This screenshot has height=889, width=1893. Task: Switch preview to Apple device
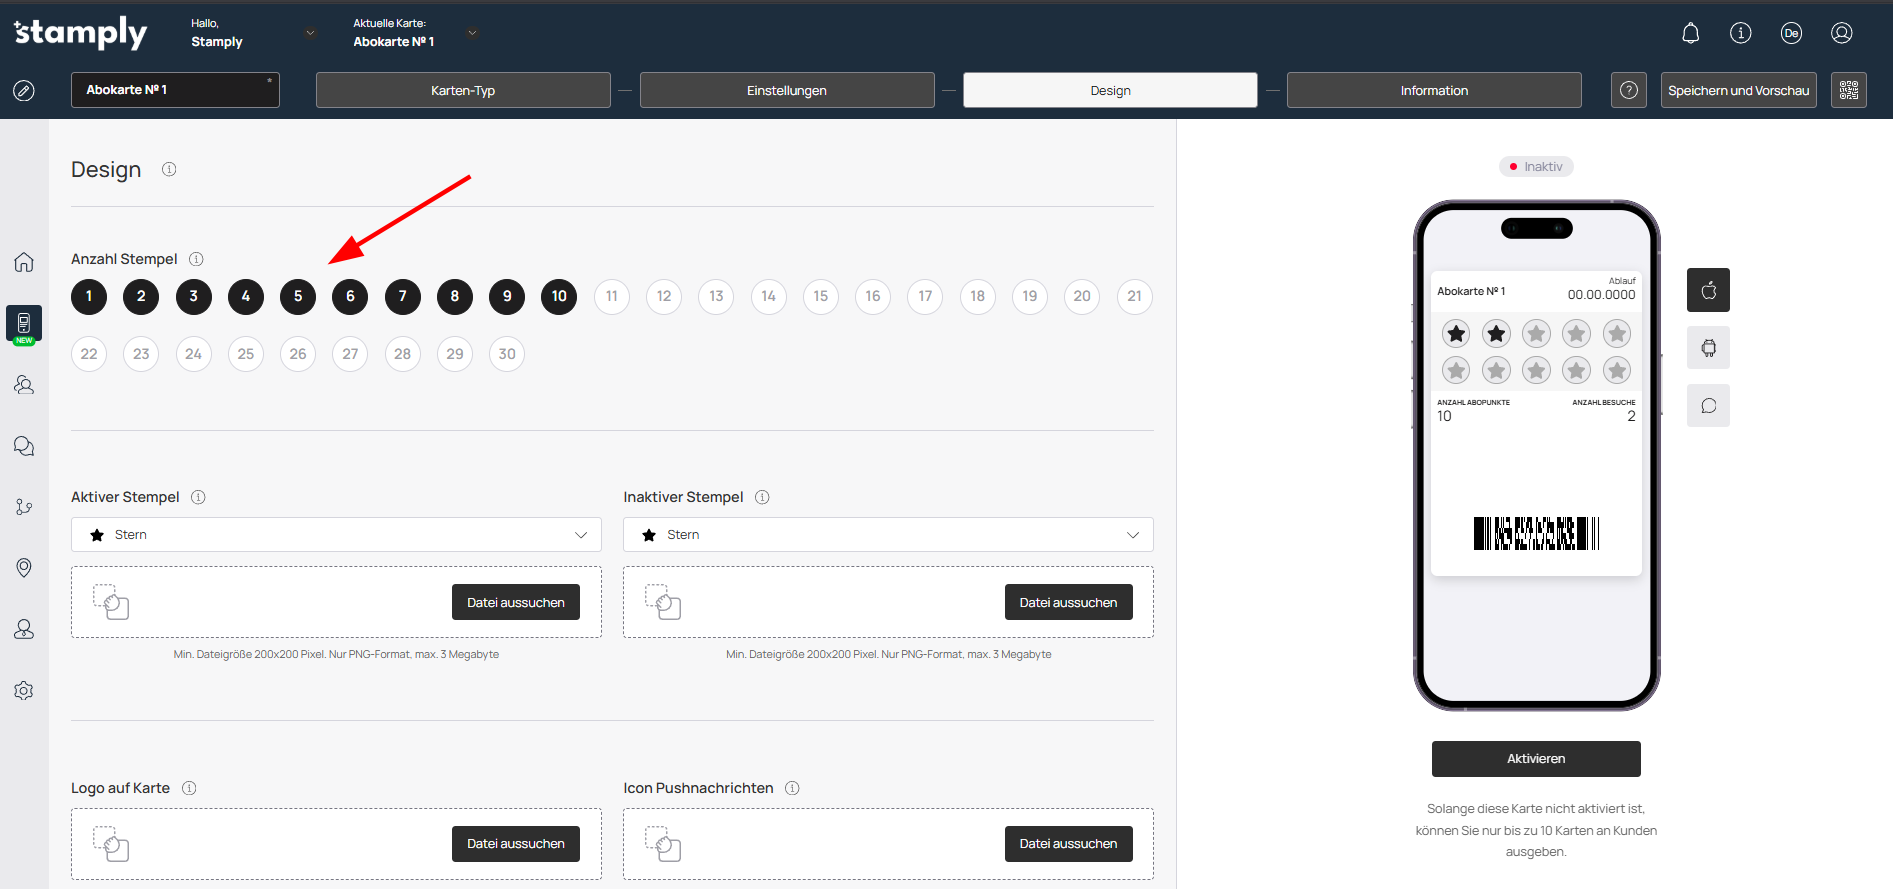(1708, 290)
